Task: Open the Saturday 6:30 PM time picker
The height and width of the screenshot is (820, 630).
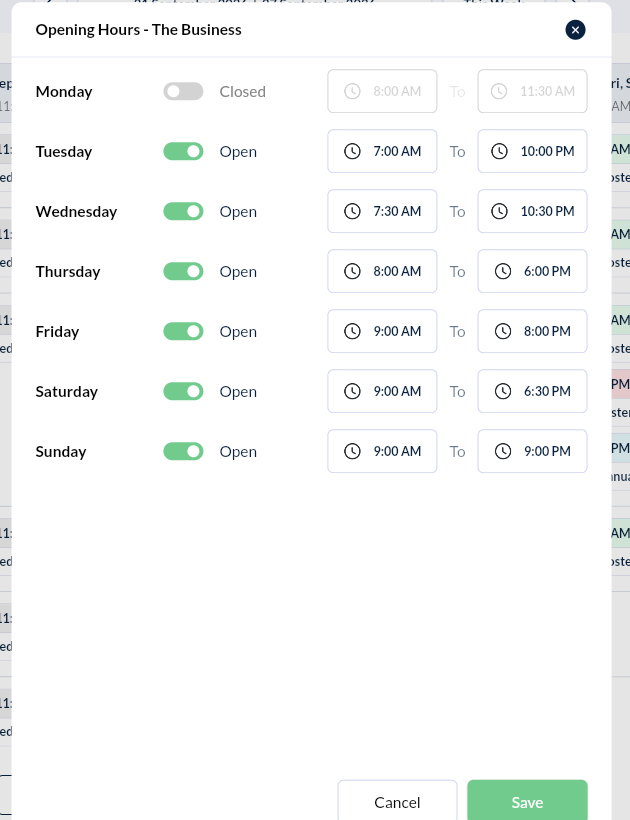Action: tap(532, 391)
